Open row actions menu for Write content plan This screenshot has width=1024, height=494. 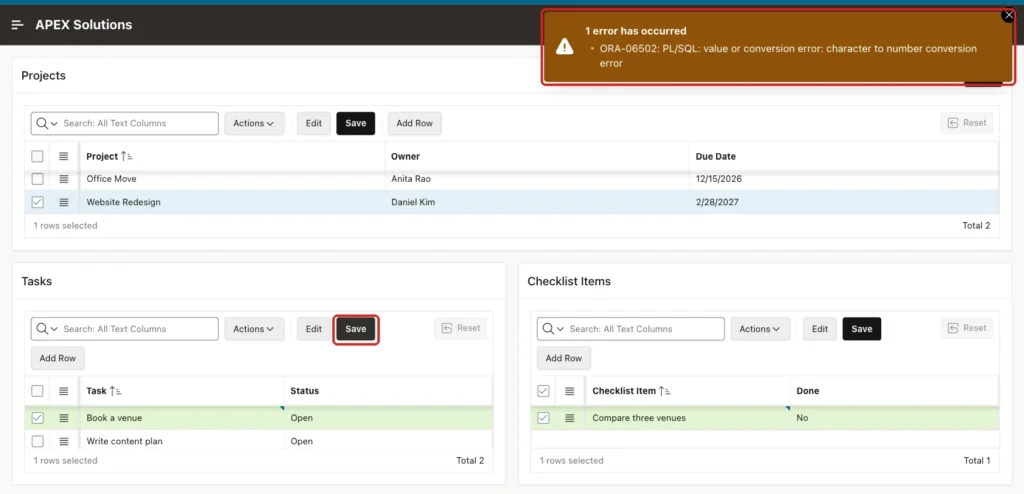(63, 442)
